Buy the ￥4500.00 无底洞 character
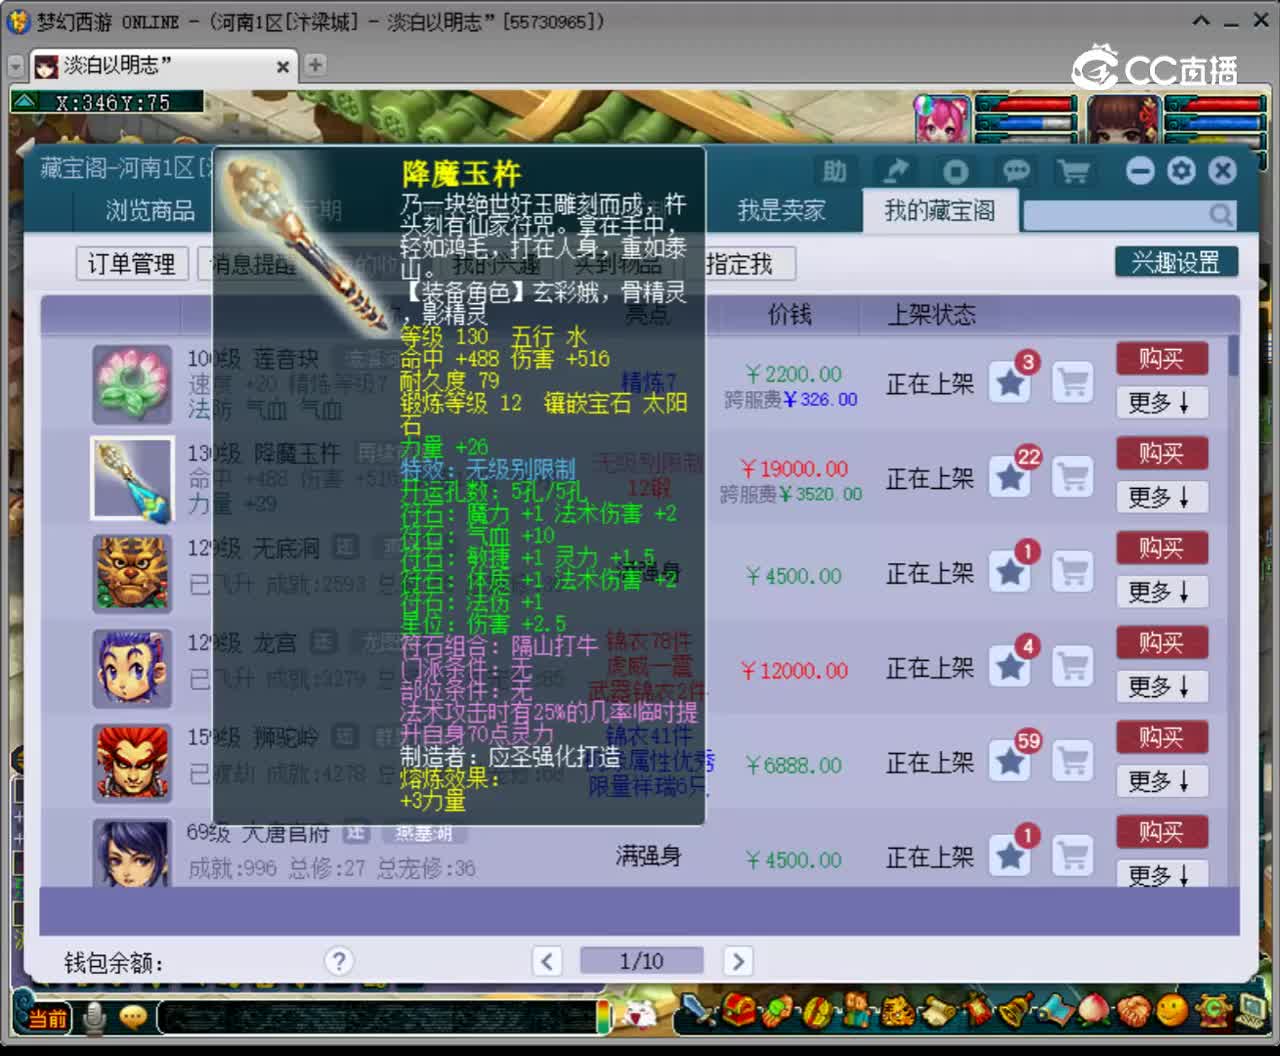 pos(1161,548)
